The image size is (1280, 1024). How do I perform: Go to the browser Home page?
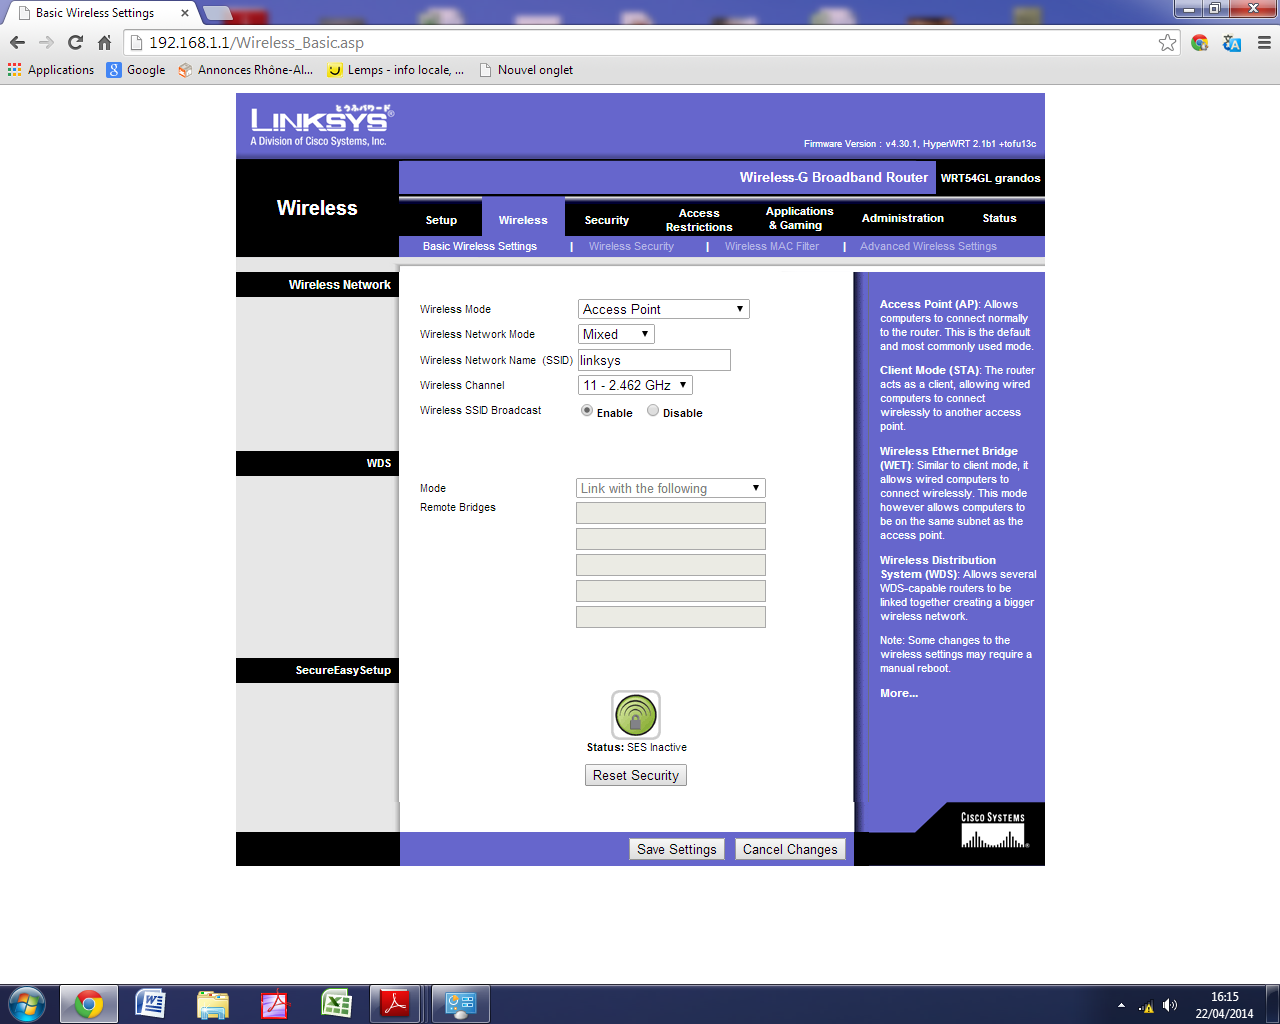tap(104, 43)
